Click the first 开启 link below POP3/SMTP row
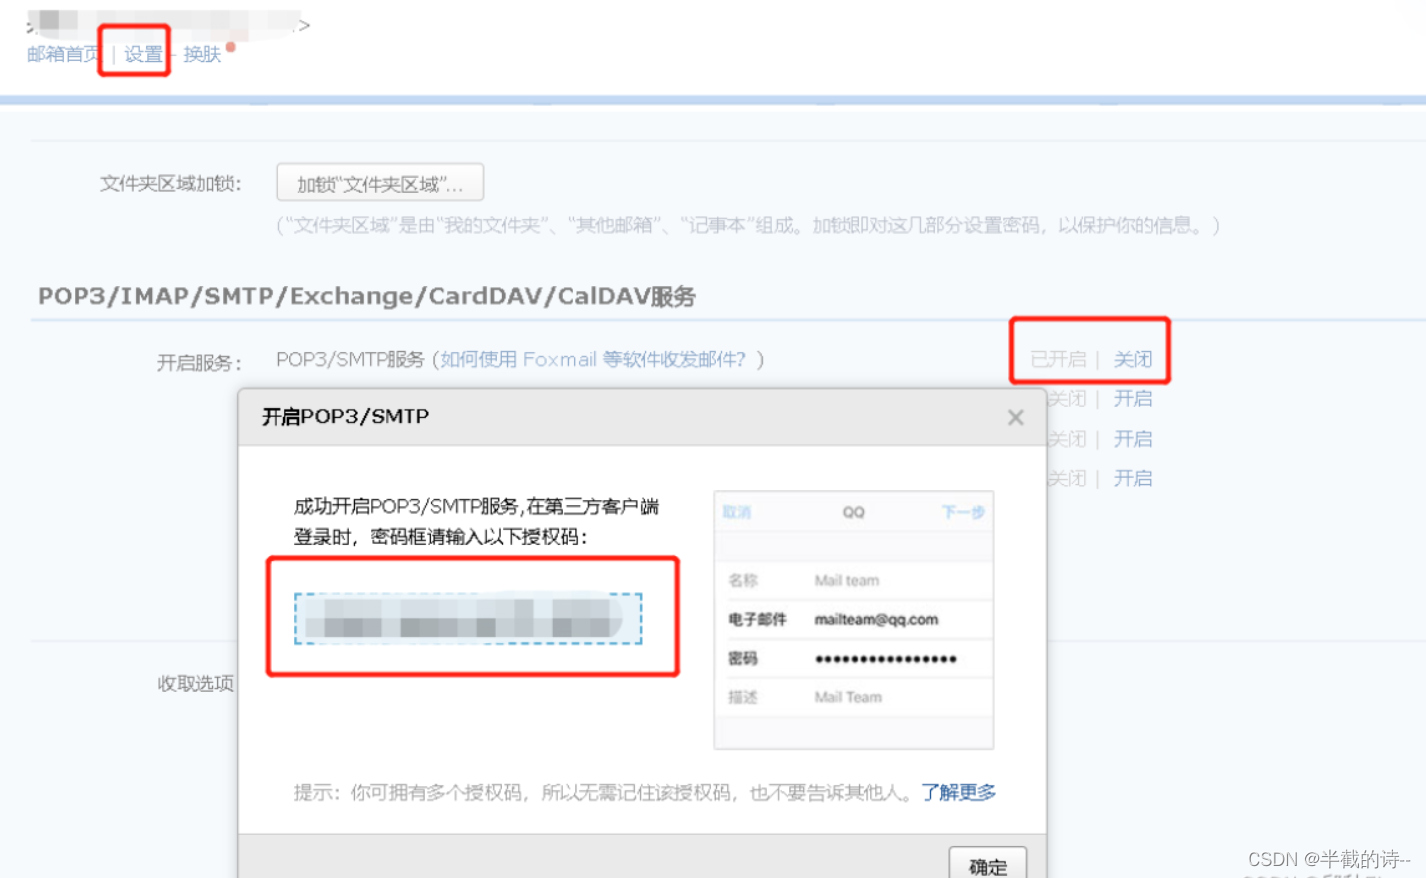Image resolution: width=1426 pixels, height=878 pixels. [1133, 398]
